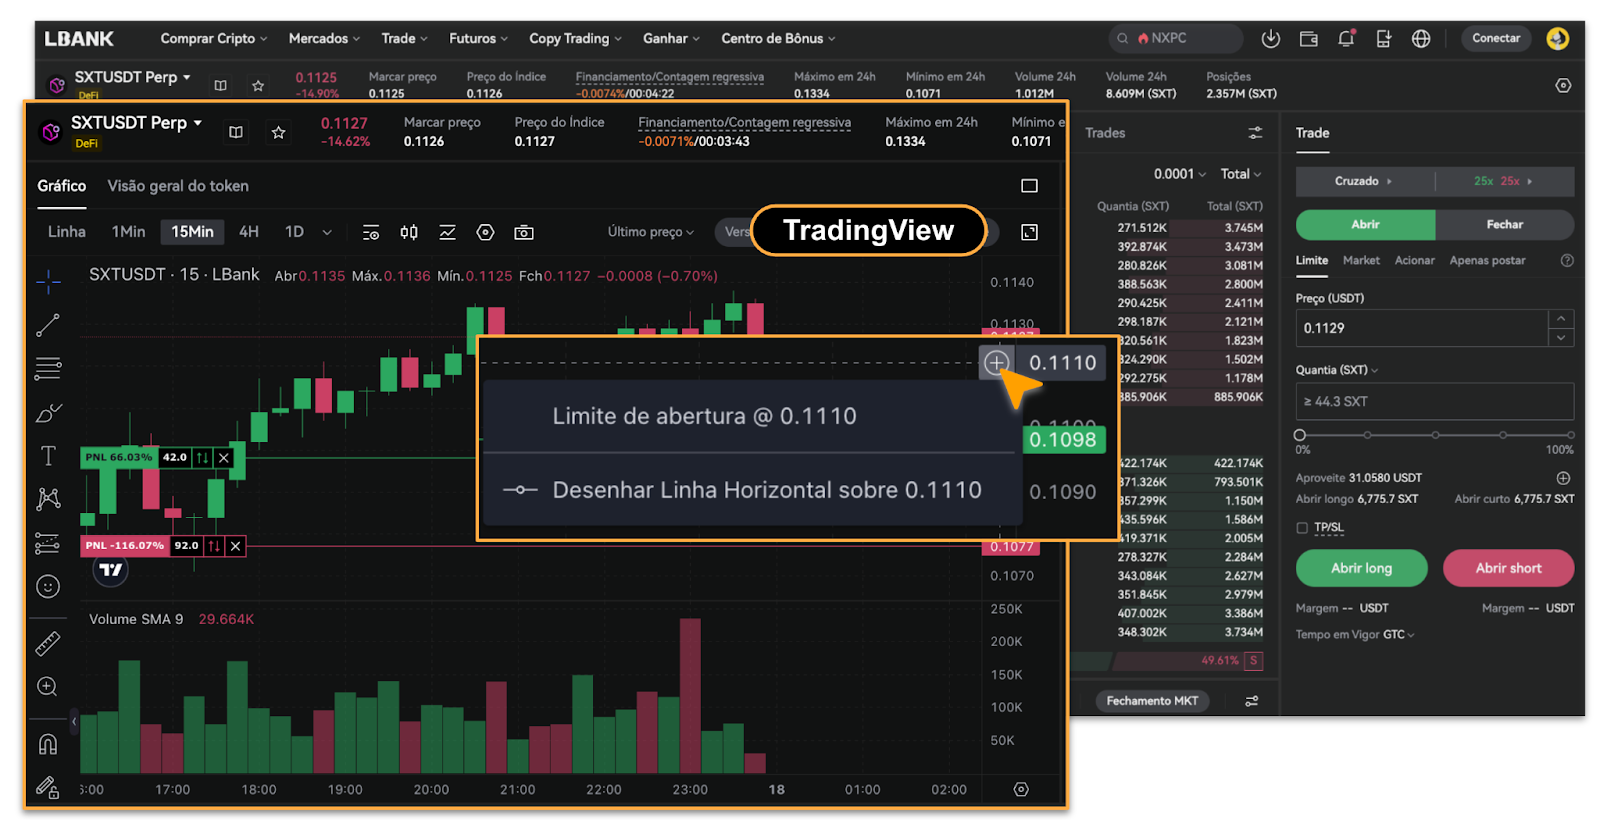1600x820 pixels.
Task: Open the 25x leverage selector
Action: tap(1503, 181)
